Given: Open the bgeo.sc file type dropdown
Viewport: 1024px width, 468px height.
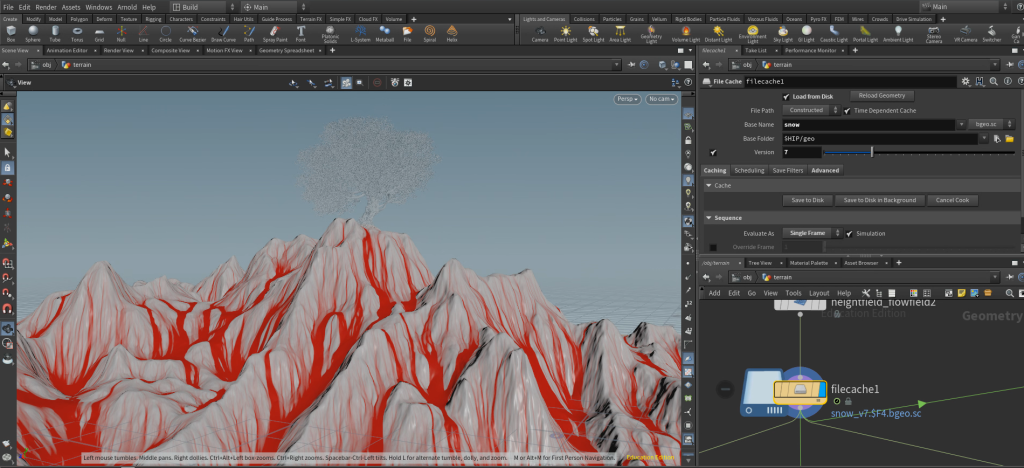Looking at the screenshot, I should (x=991, y=124).
